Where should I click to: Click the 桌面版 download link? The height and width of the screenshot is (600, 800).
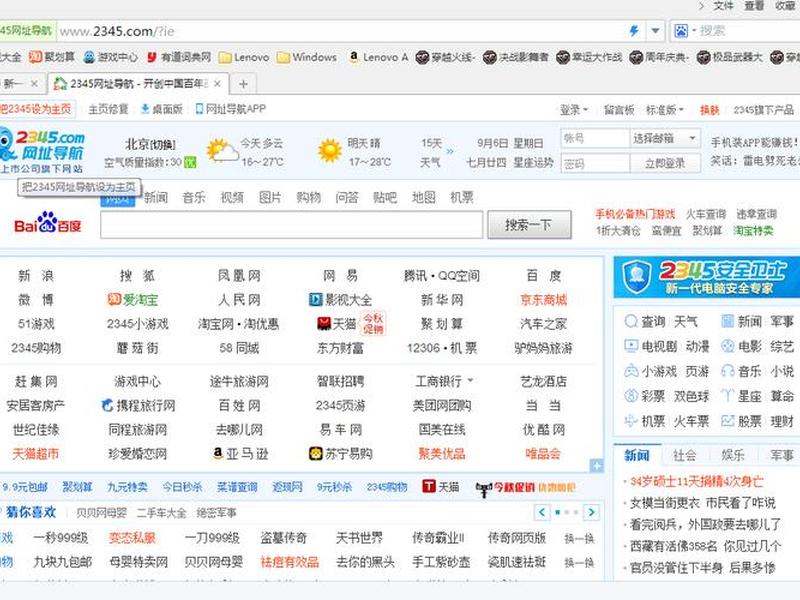[162, 109]
